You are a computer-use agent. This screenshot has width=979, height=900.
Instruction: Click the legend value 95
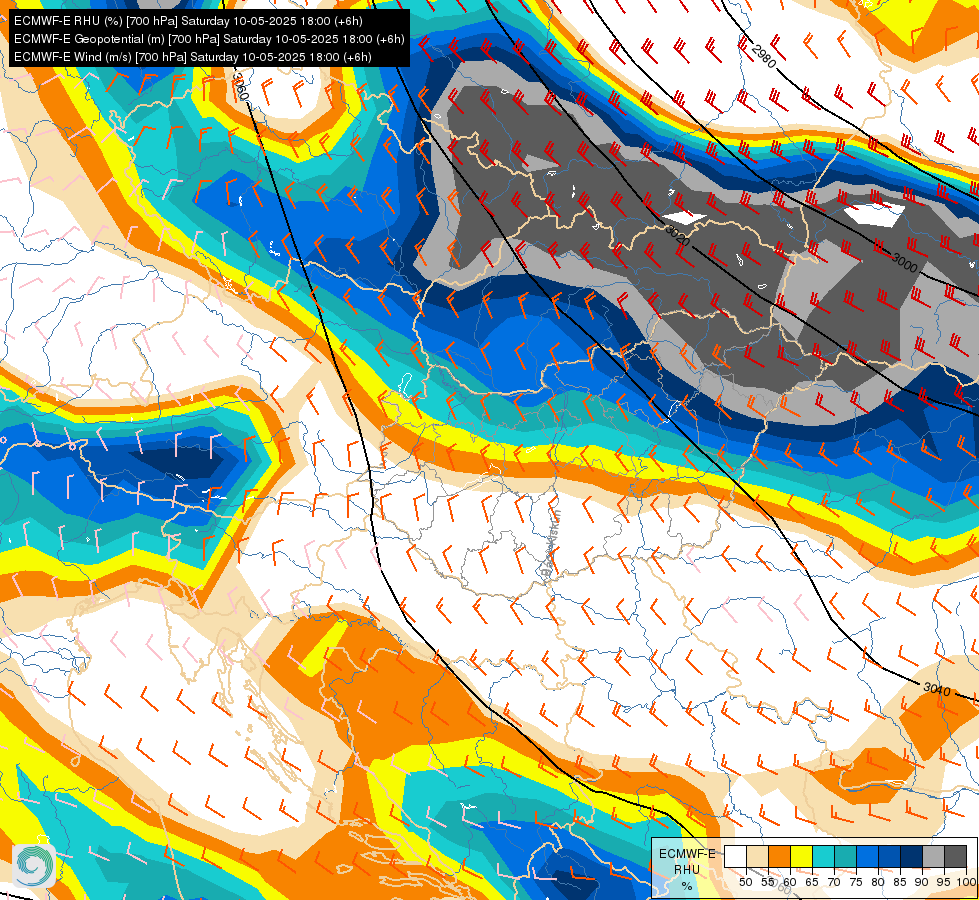(x=943, y=882)
